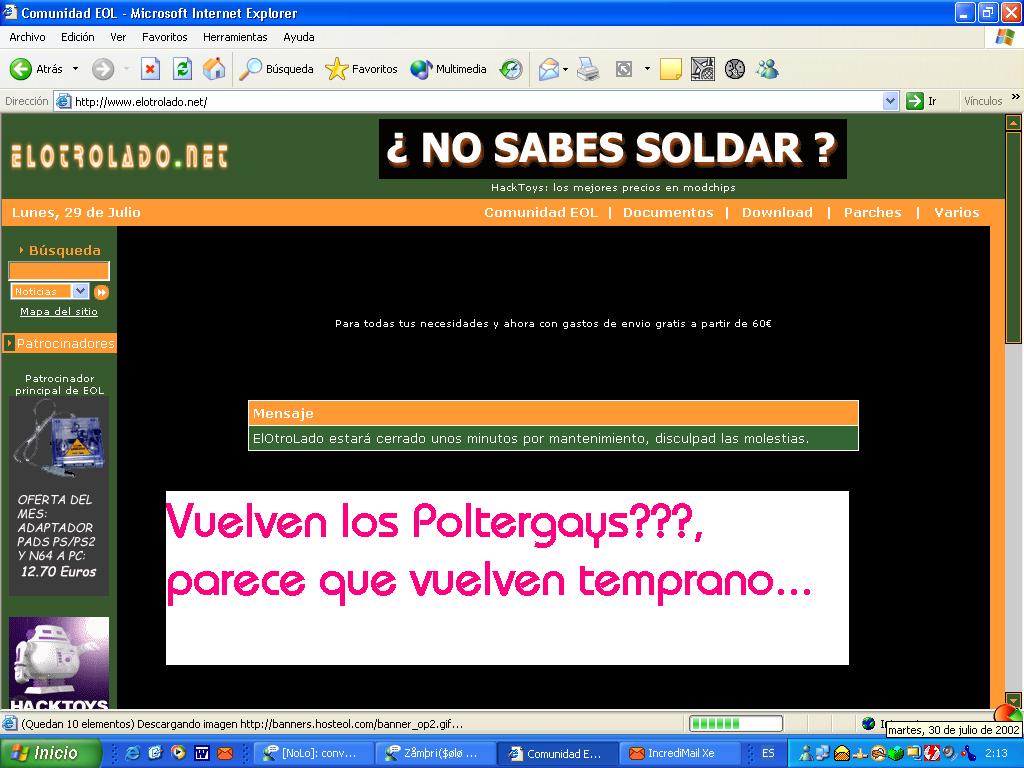1024x768 pixels.
Task: Click the green page loading progress bar
Action: 736,723
